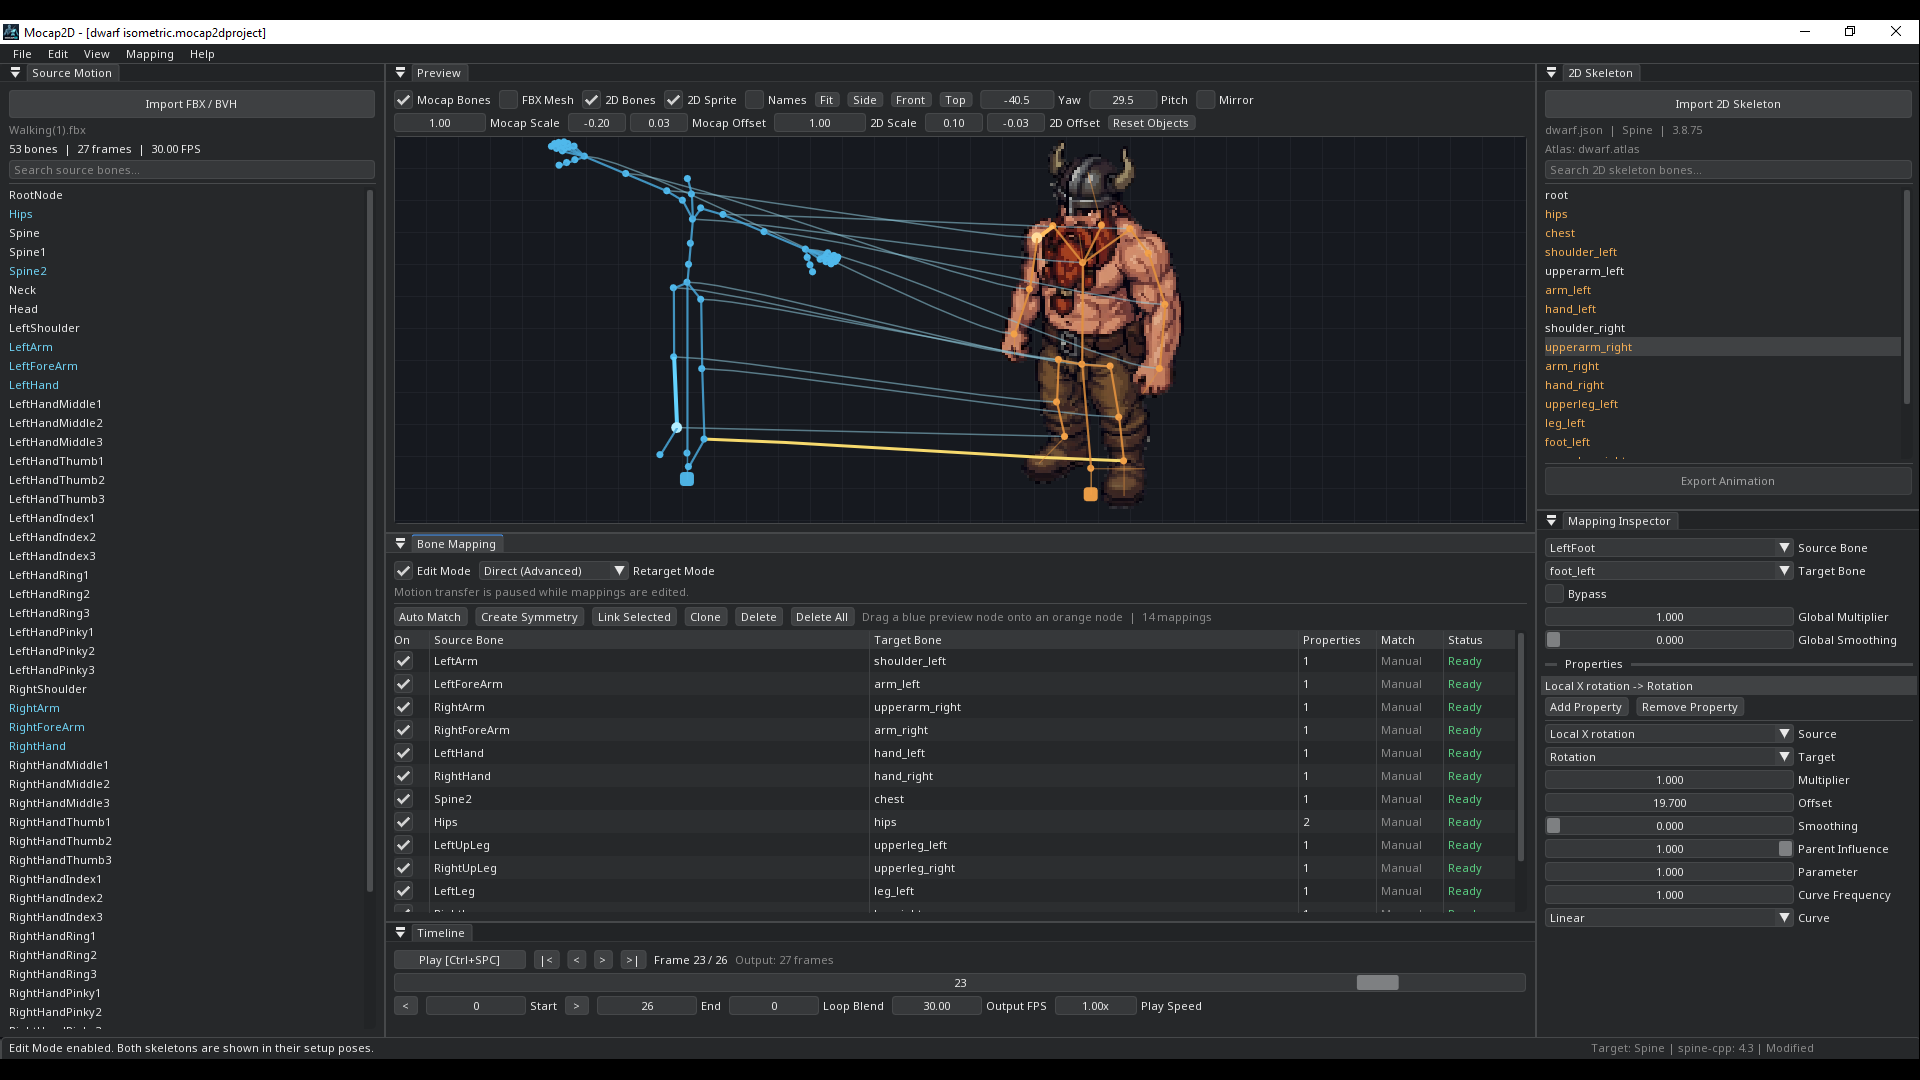Click the arrow button after Start

(577, 1006)
